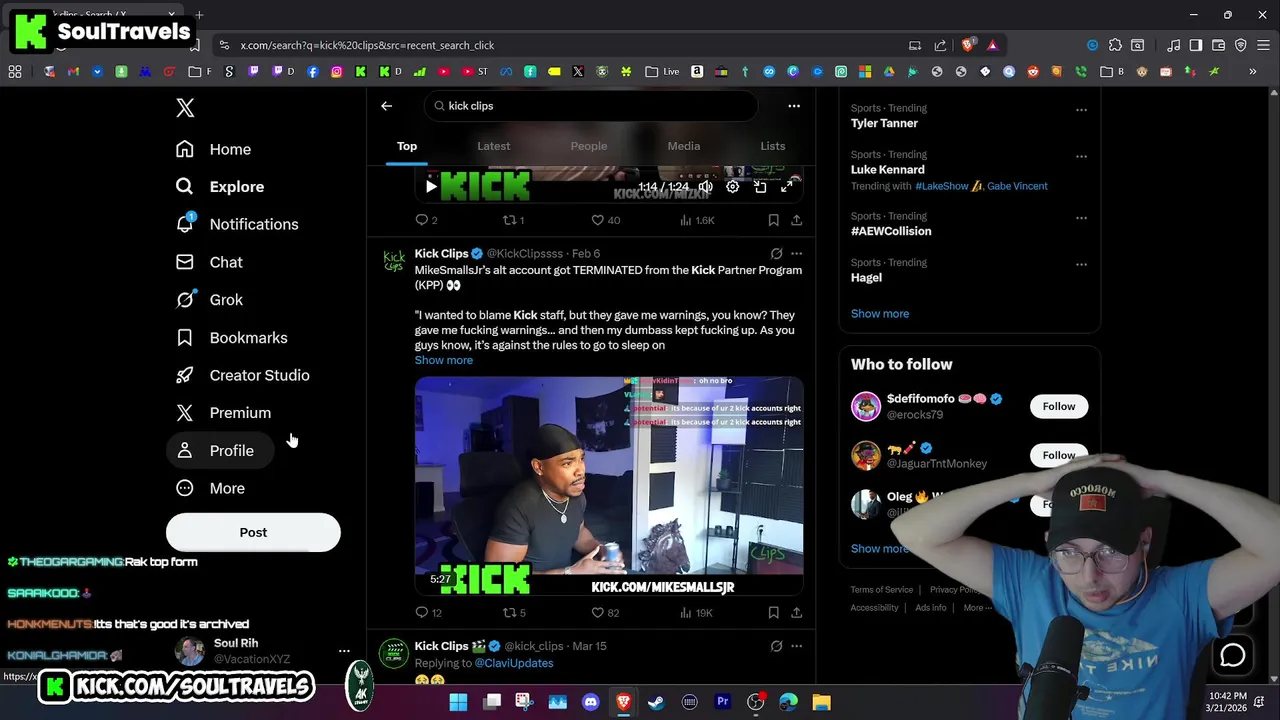Open search settings three-dot menu
The height and width of the screenshot is (720, 1280).
pyautogui.click(x=794, y=106)
